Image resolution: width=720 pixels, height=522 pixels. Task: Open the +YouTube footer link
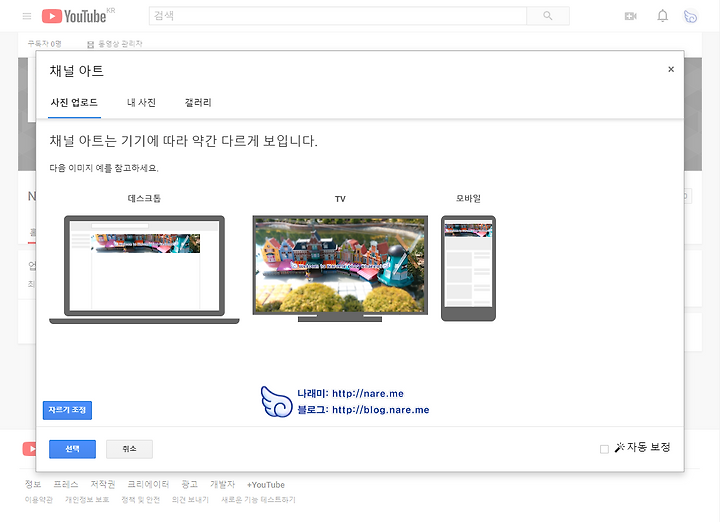click(x=266, y=485)
